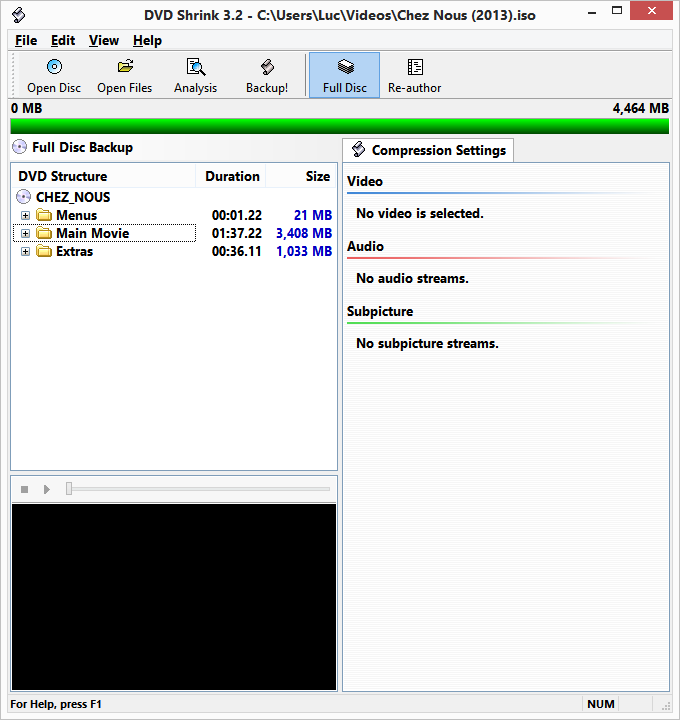The image size is (680, 720).
Task: Select the Compression Settings tab
Action: pos(428,150)
